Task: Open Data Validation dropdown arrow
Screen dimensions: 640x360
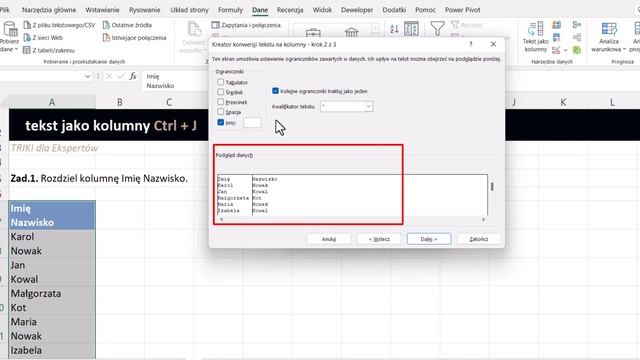Action: tap(566, 50)
